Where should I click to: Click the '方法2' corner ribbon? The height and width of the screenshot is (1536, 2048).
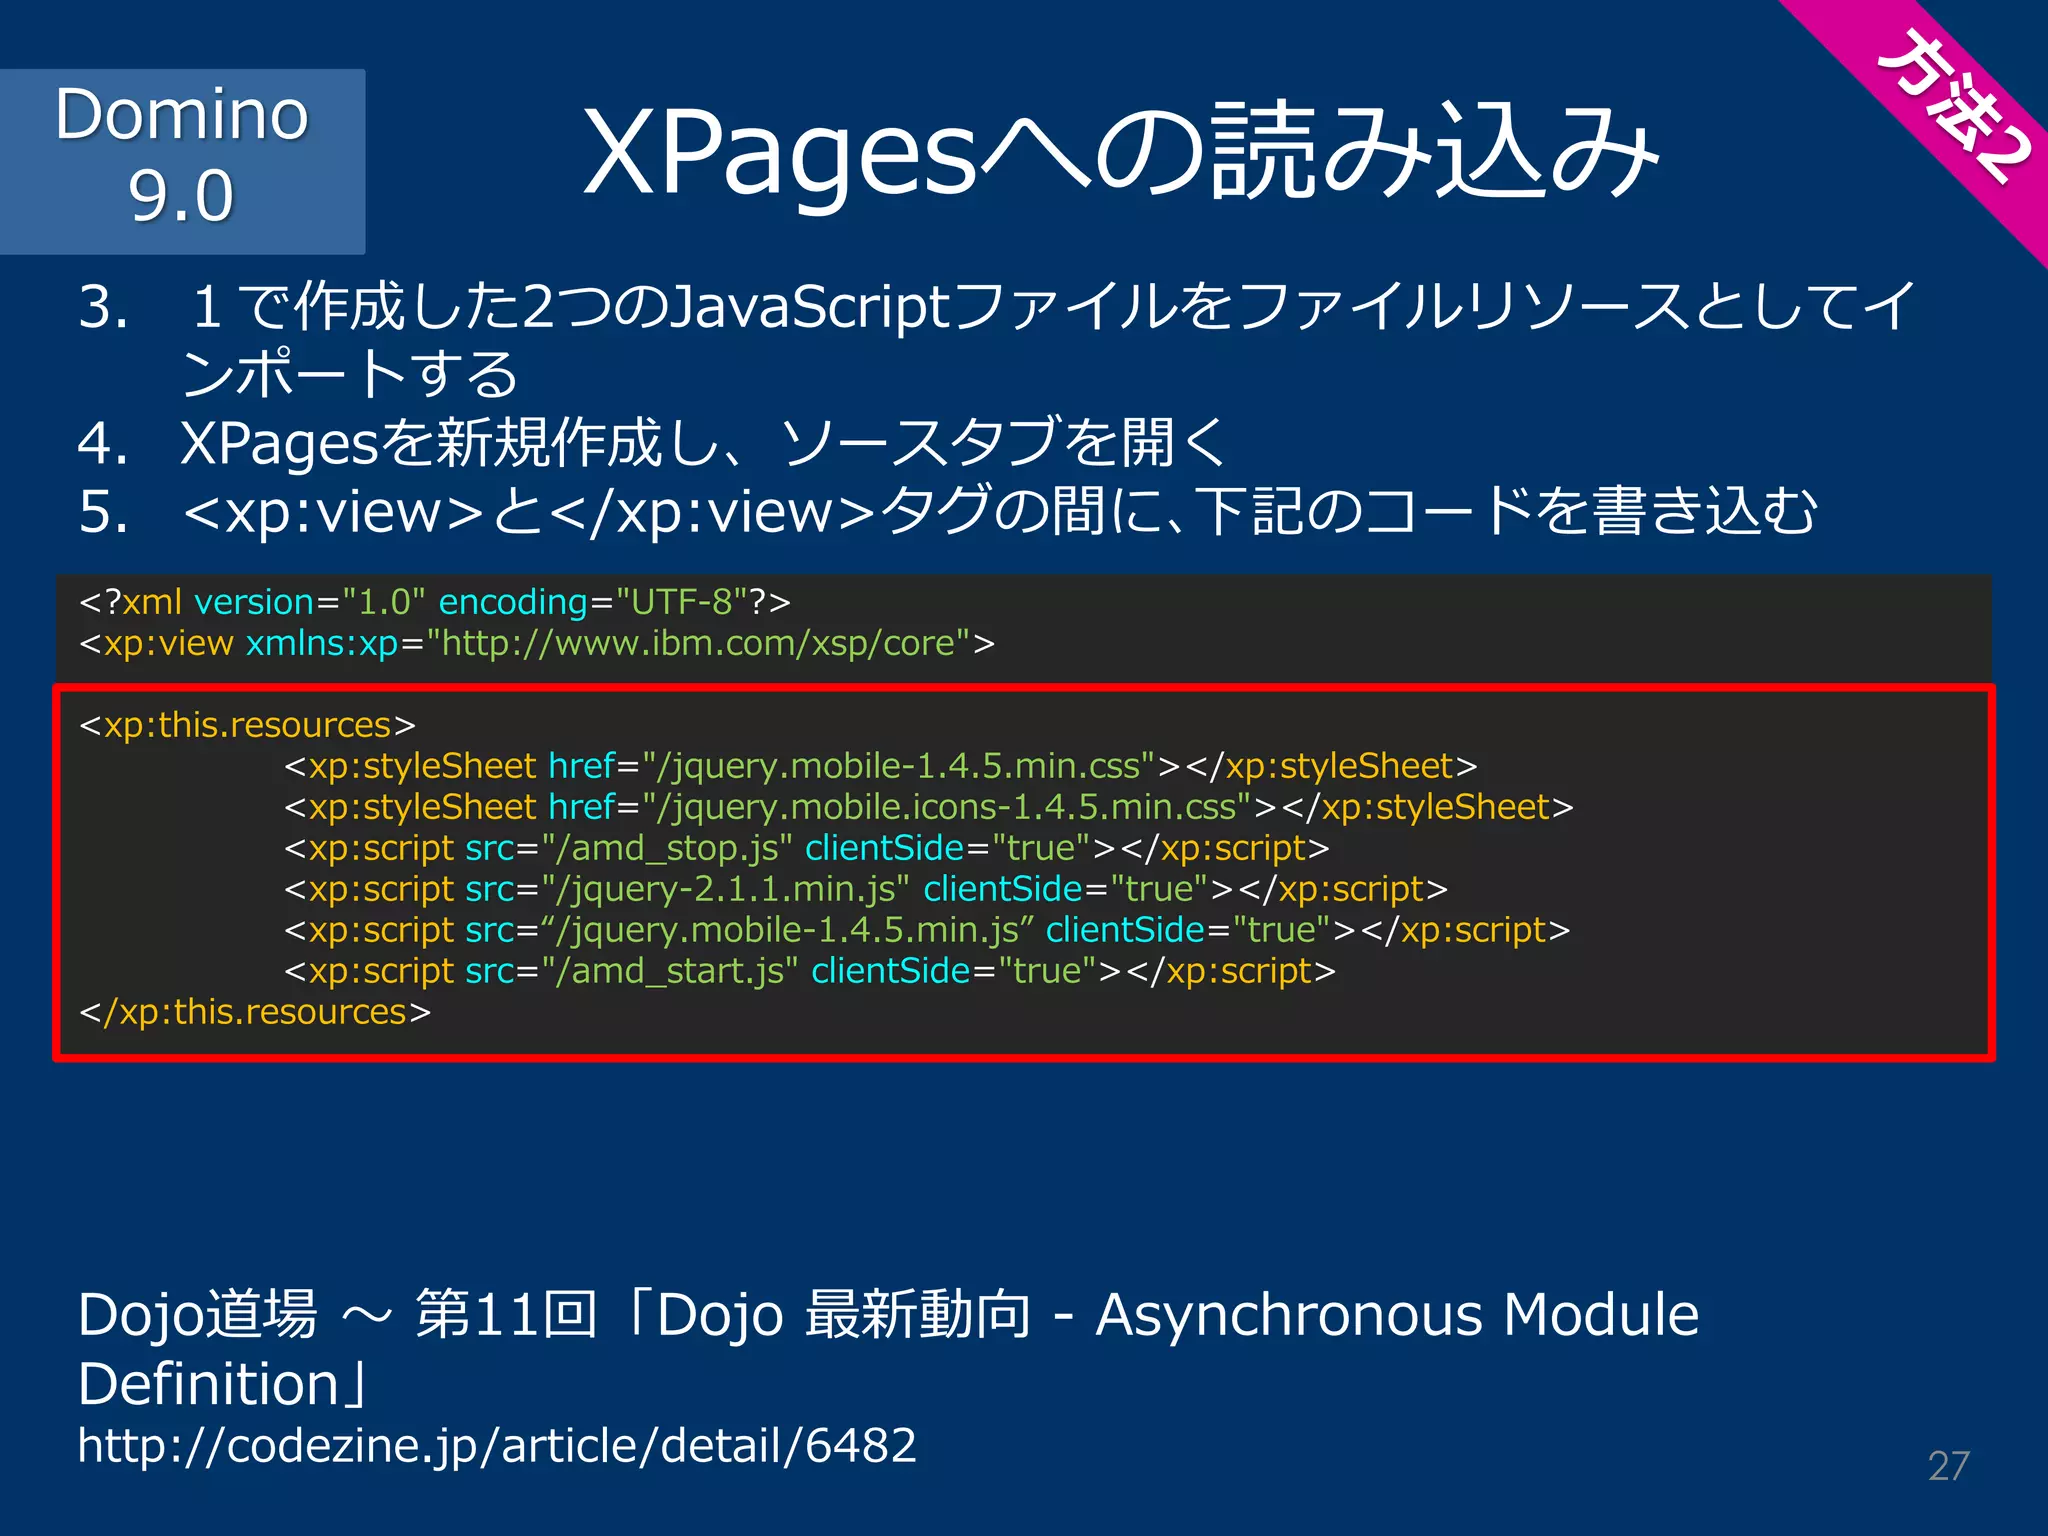[x=1952, y=108]
